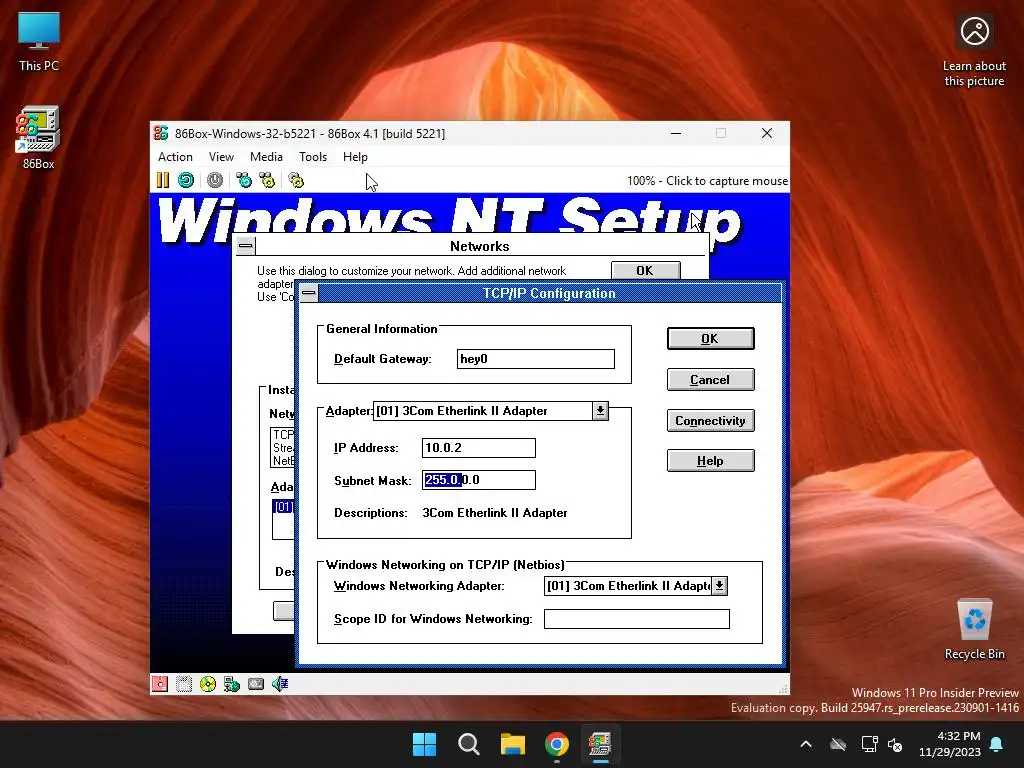
Task: Open the Action menu
Action: click(x=175, y=157)
